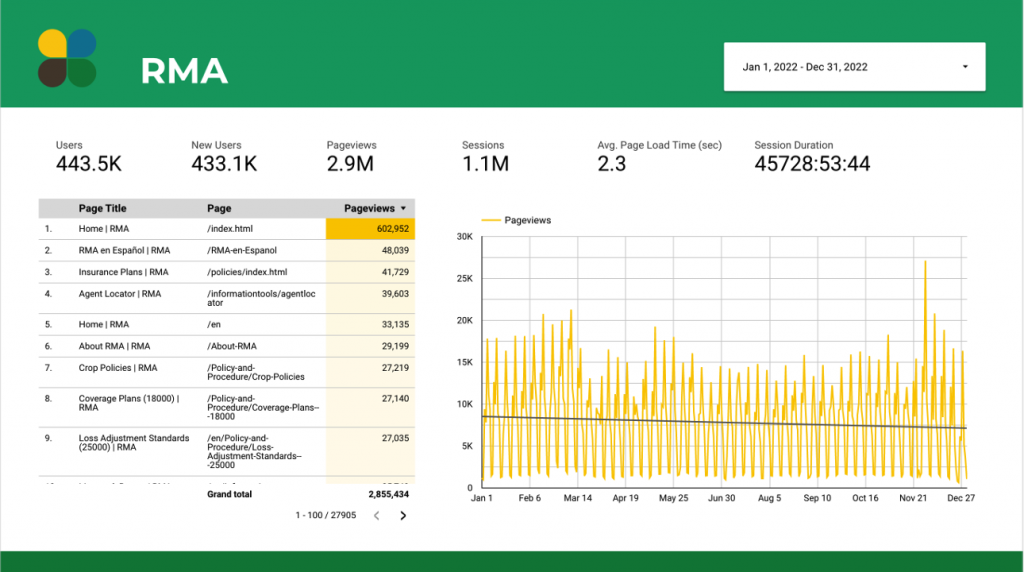Click the four-leaf RMA logo icon
1024x572 pixels.
point(67,58)
